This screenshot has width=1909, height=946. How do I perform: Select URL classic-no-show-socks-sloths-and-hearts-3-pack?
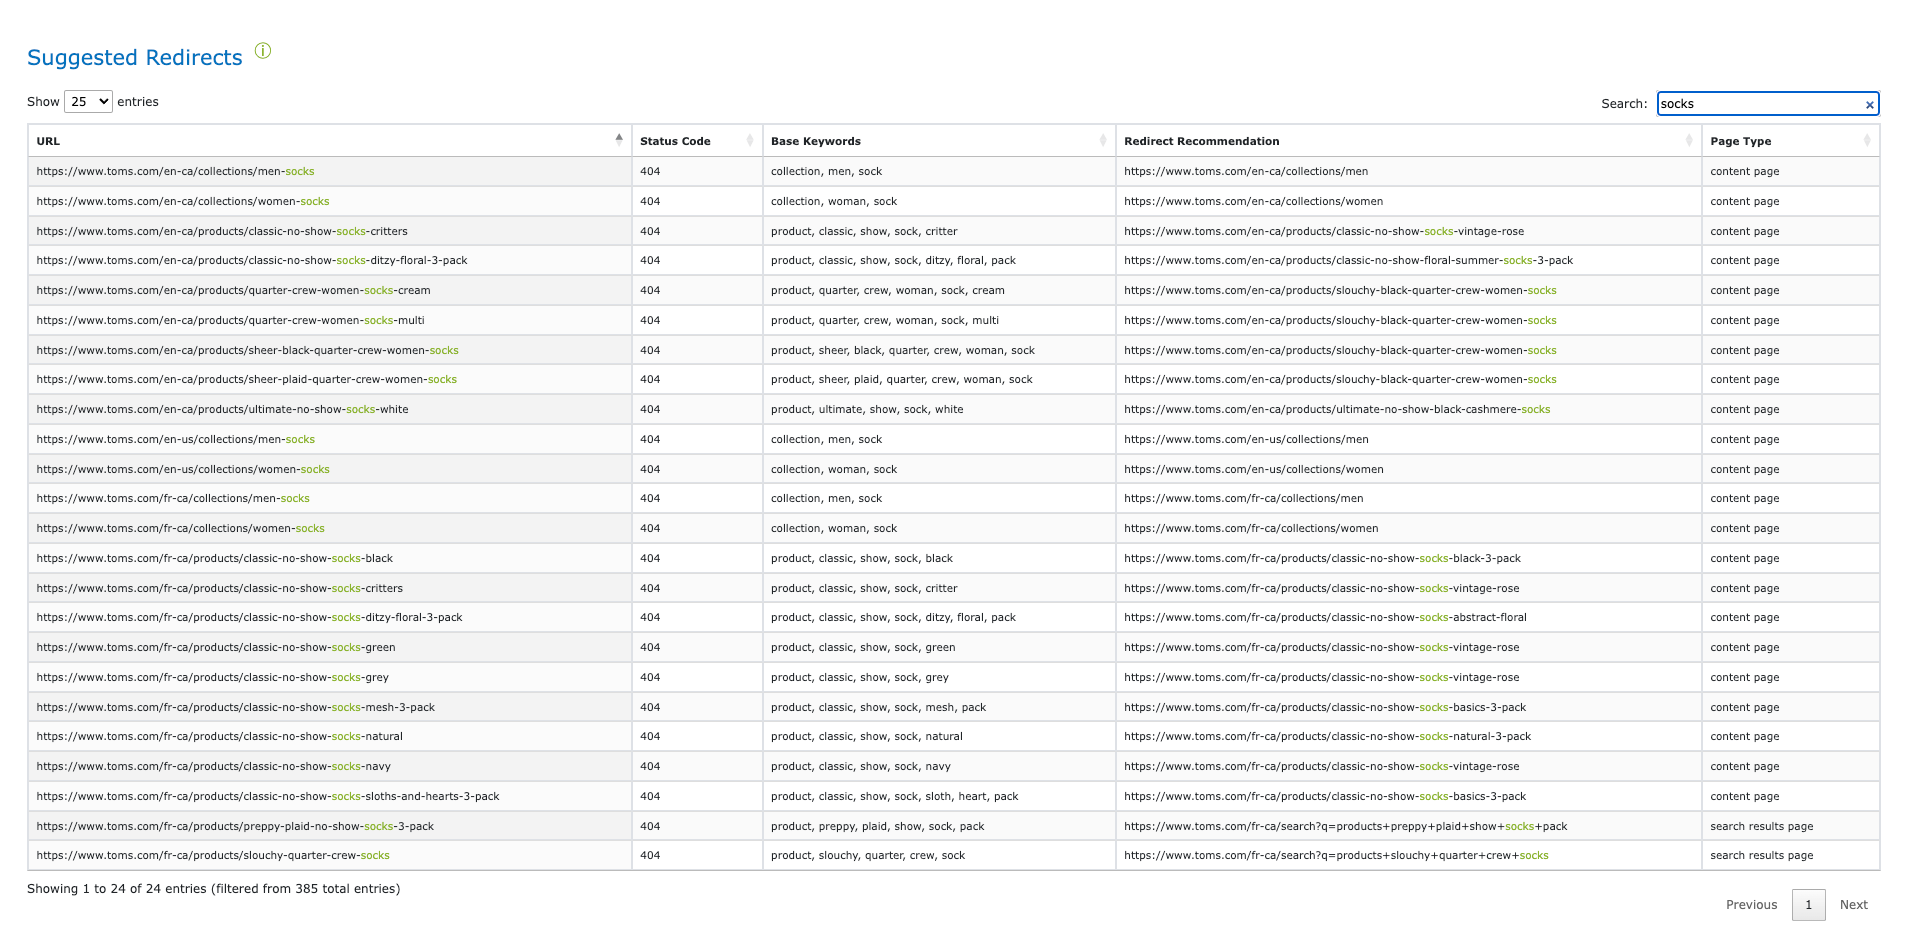[x=268, y=796]
